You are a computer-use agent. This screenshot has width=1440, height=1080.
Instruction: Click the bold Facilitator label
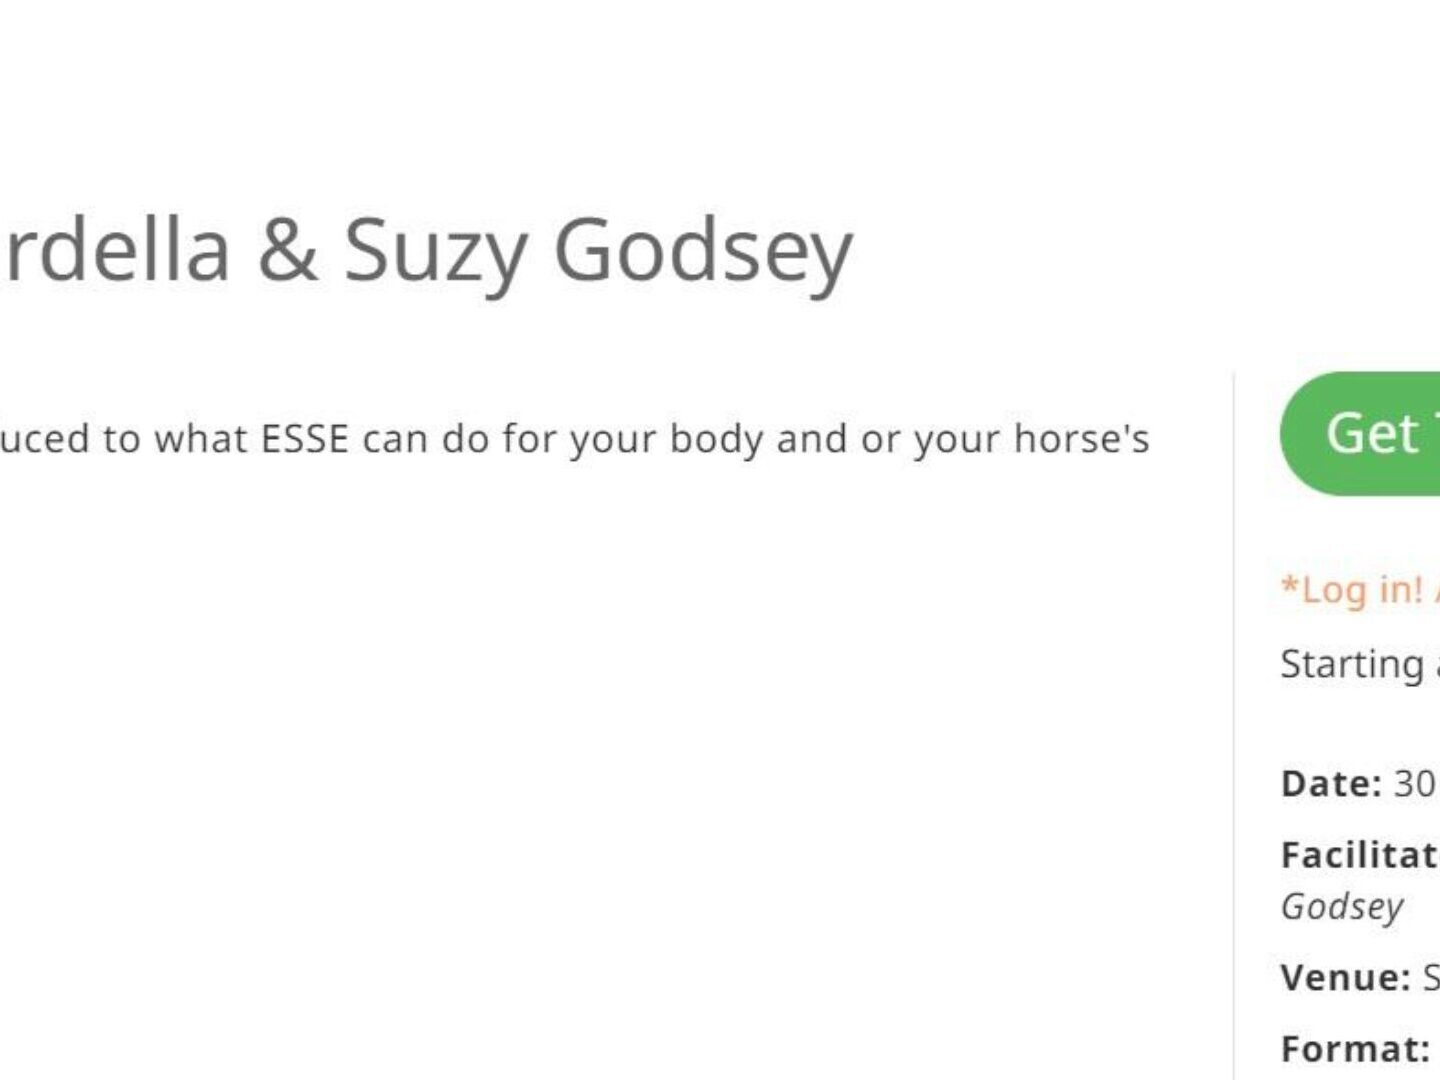(1360, 855)
